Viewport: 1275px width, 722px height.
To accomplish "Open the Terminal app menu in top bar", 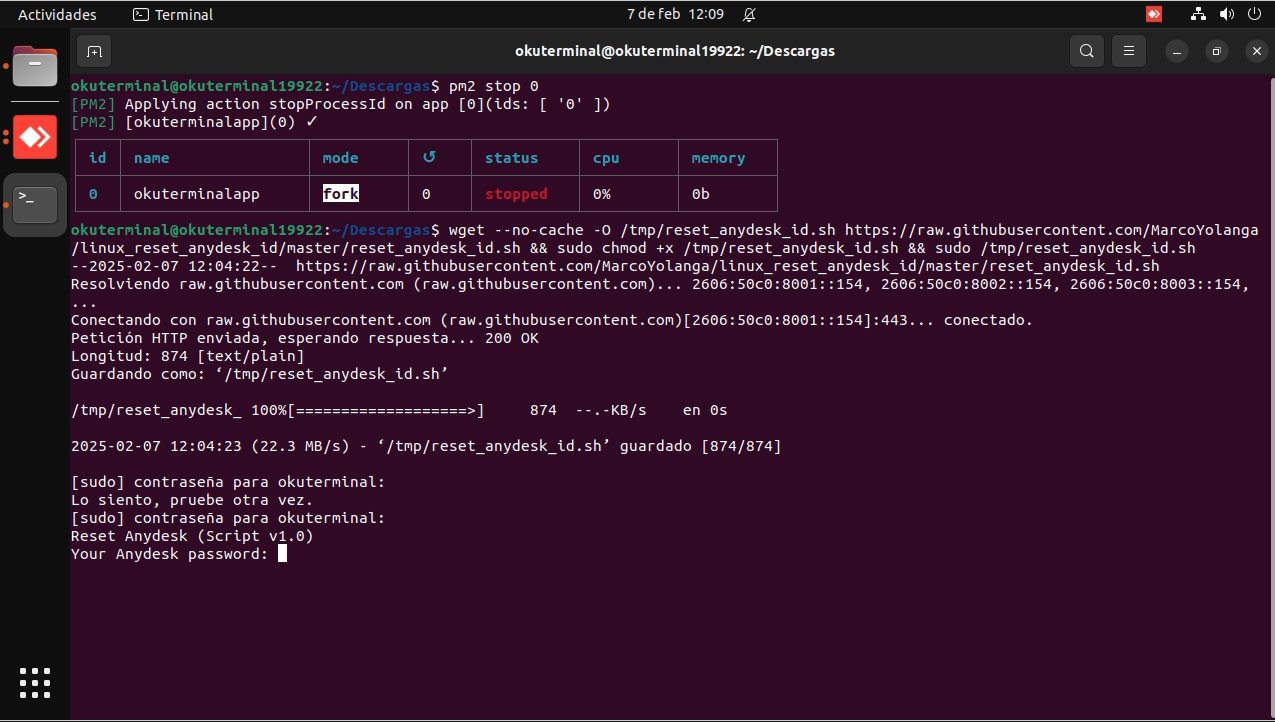I will coord(173,15).
